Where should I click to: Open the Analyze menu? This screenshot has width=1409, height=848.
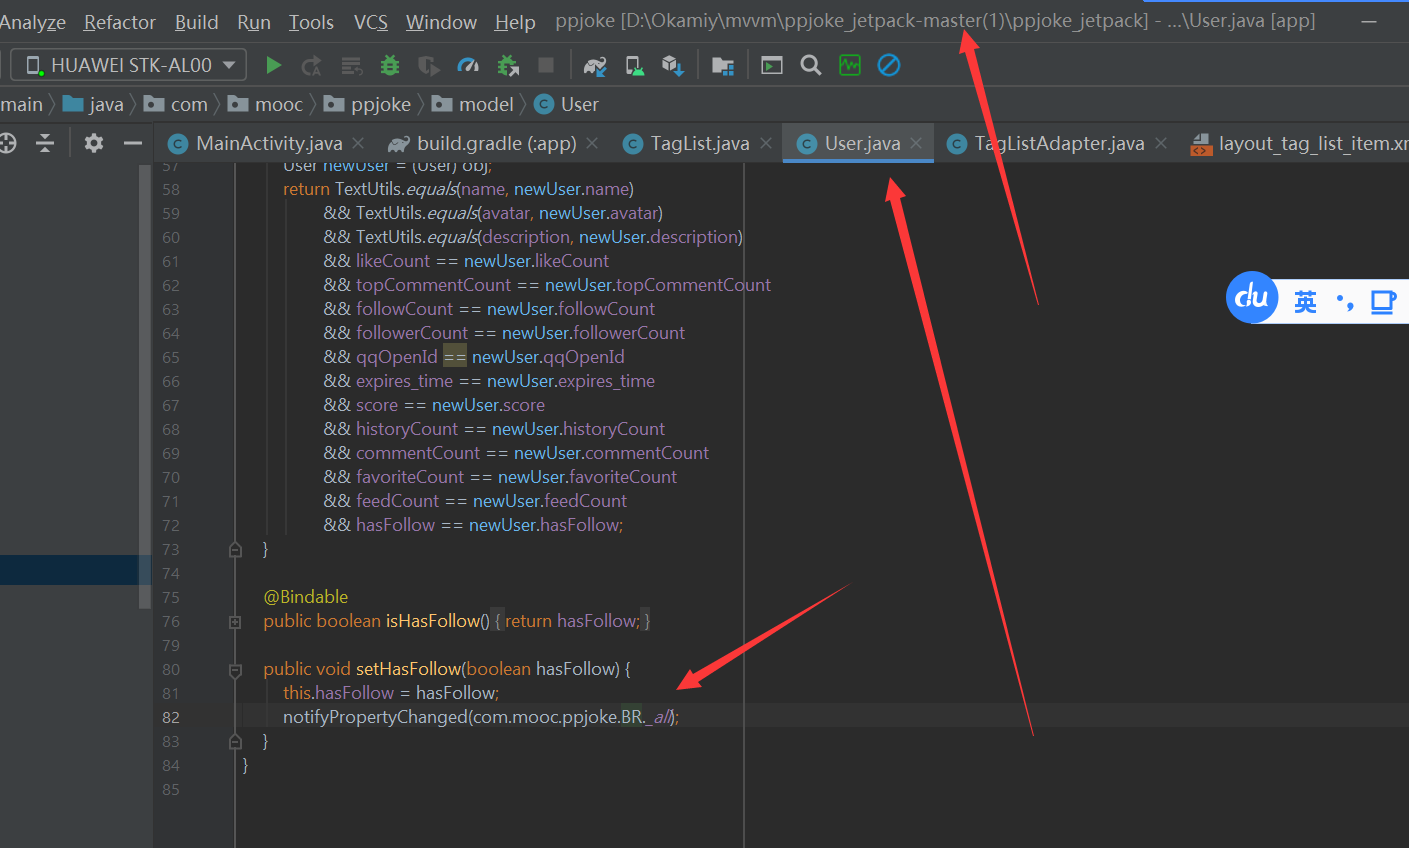pos(32,22)
